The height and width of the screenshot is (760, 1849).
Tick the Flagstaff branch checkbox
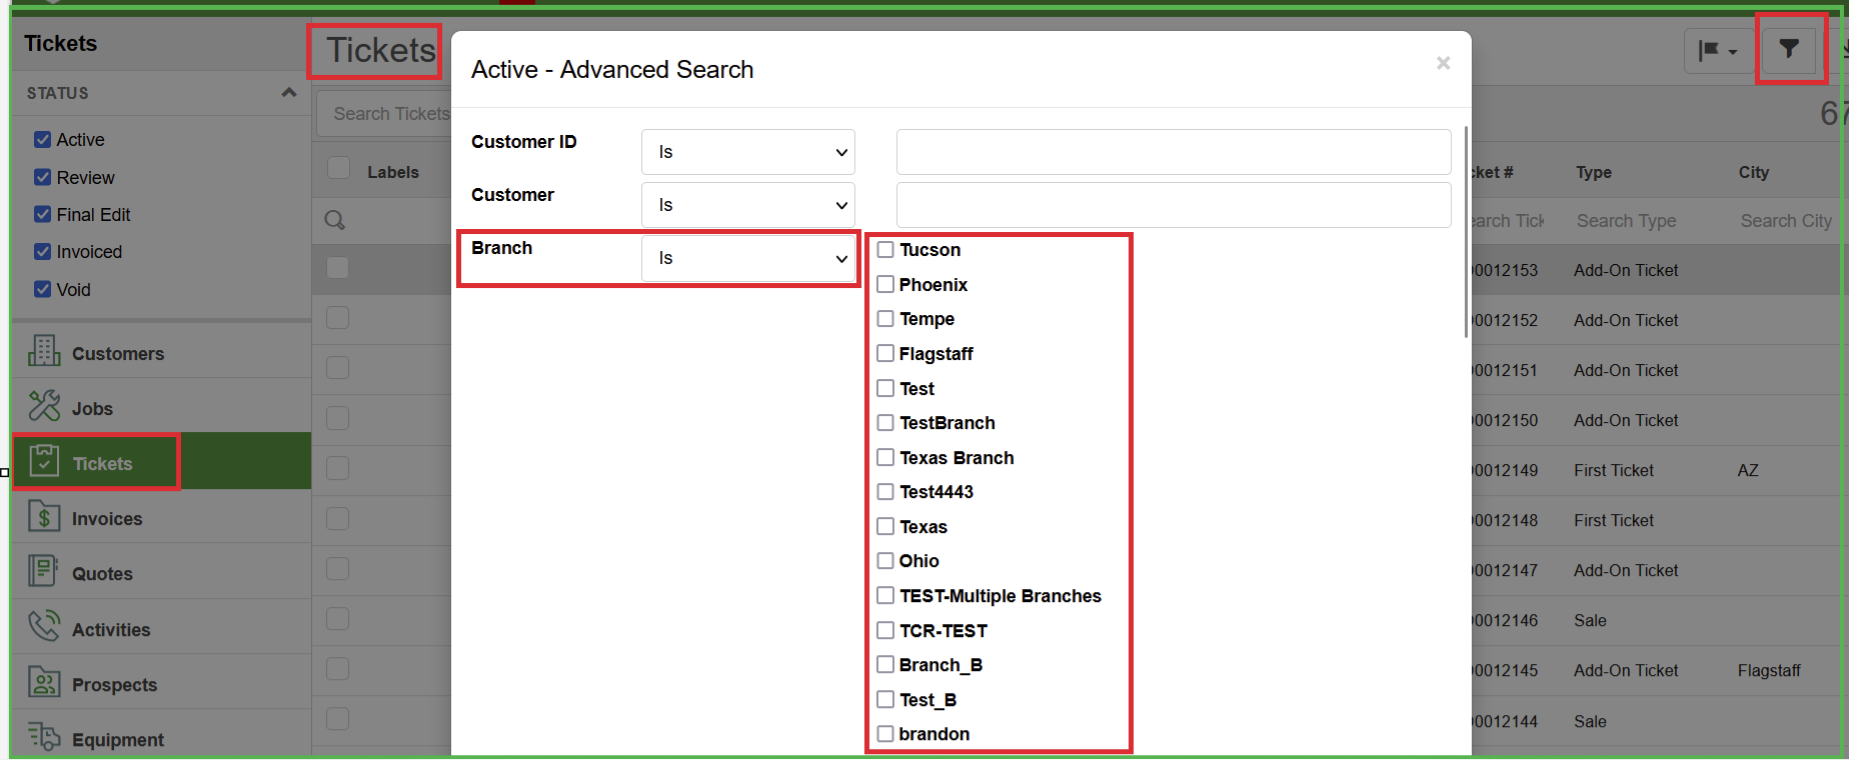tap(885, 353)
